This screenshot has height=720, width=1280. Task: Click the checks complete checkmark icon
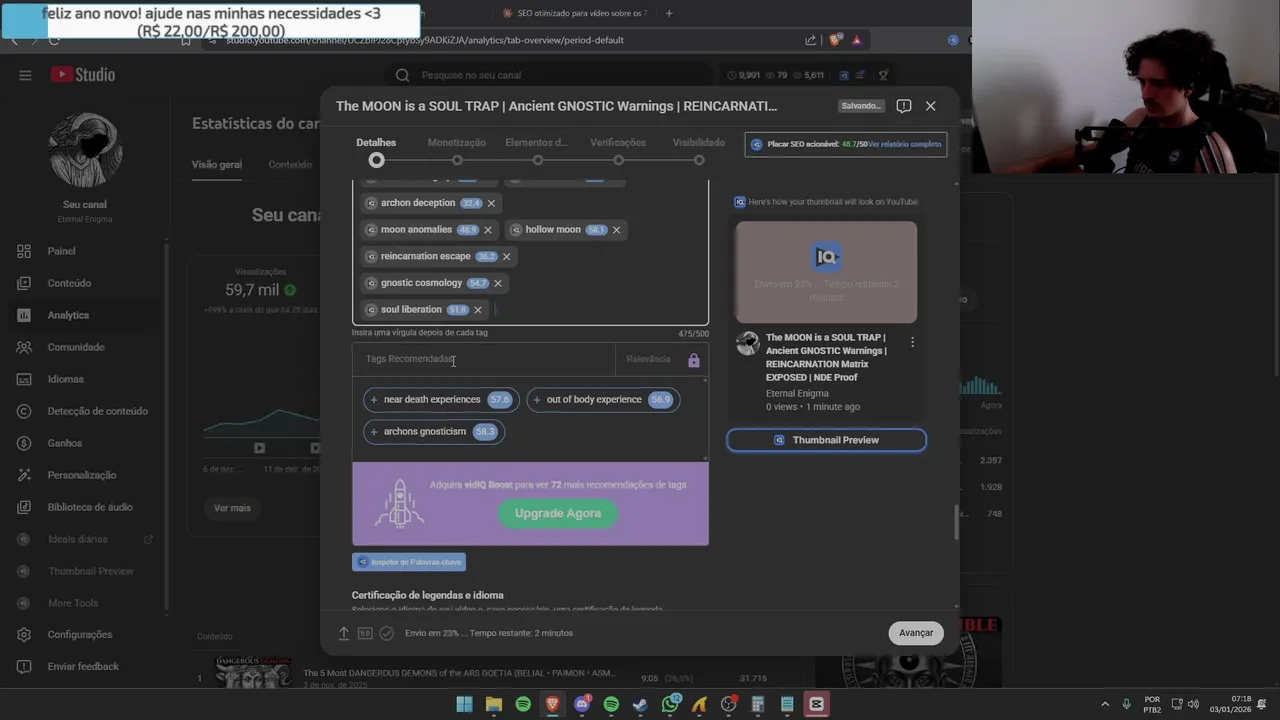click(387, 633)
